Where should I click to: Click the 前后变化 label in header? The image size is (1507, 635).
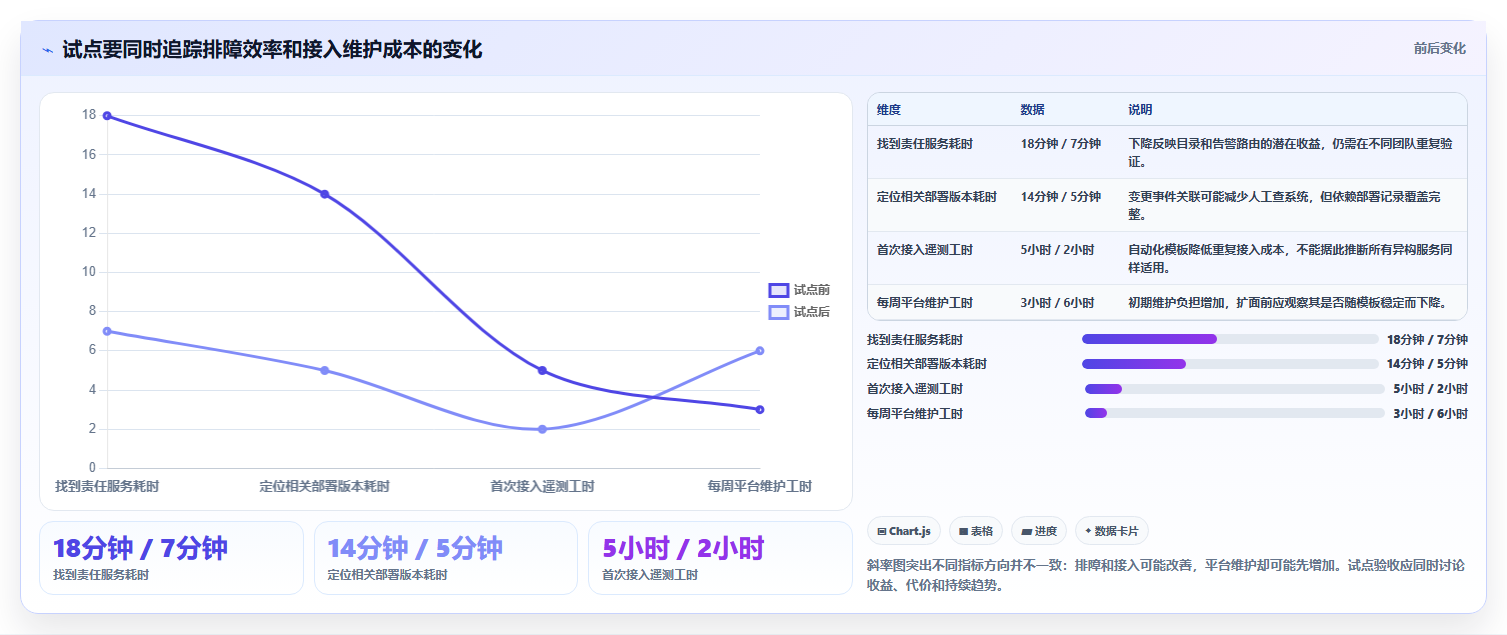1440,48
